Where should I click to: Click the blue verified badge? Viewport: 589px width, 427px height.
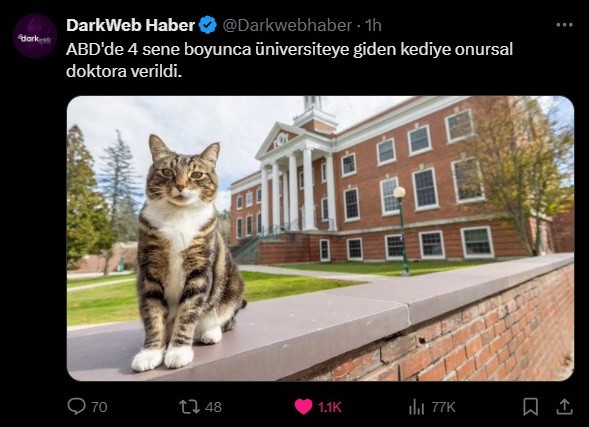coord(208,25)
